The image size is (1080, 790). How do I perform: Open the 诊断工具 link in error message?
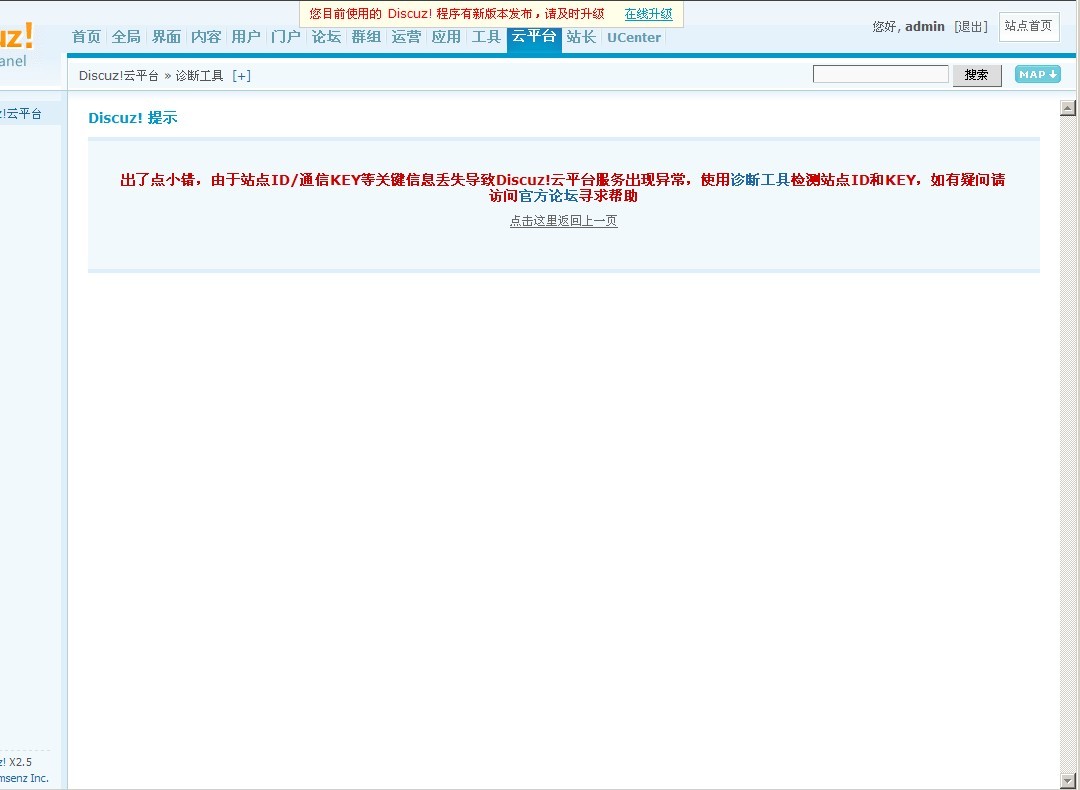(x=760, y=180)
